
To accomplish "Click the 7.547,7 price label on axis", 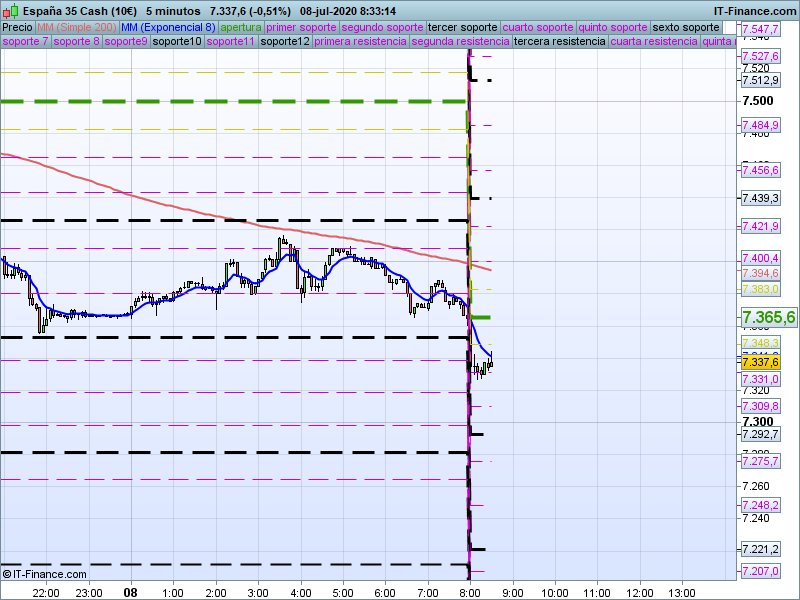I will (x=760, y=31).
